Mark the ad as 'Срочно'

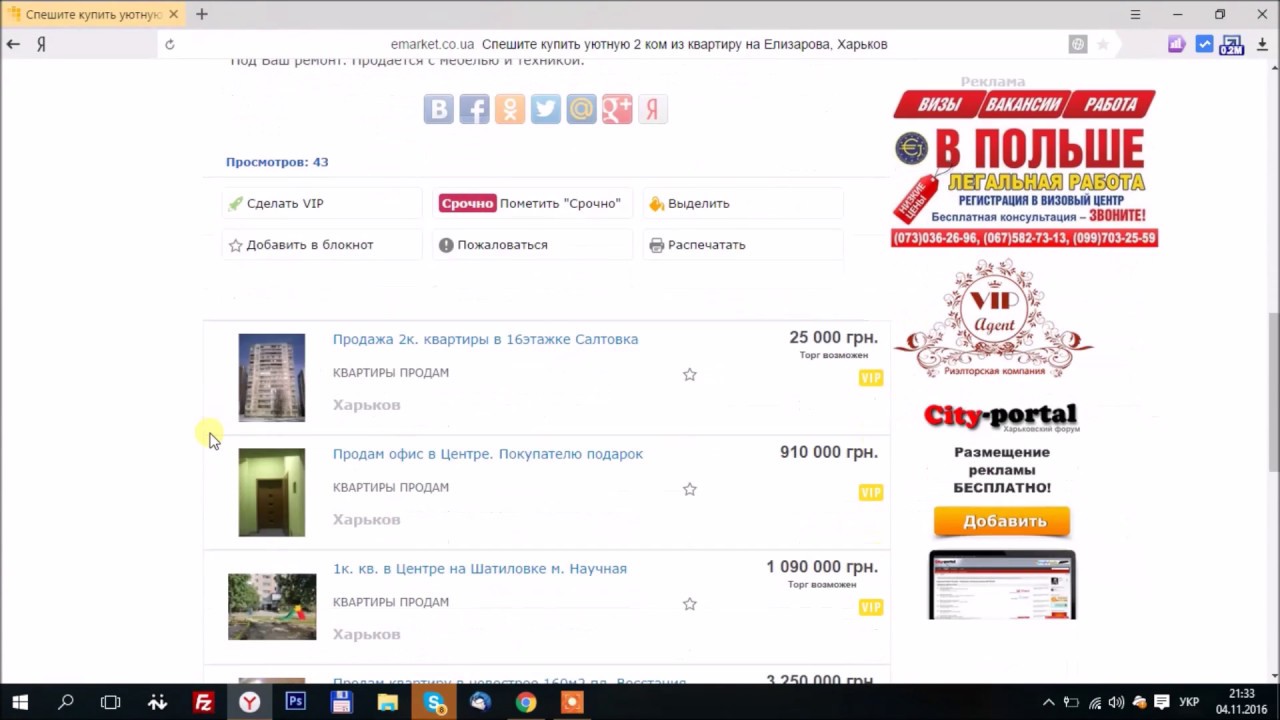[x=530, y=203]
